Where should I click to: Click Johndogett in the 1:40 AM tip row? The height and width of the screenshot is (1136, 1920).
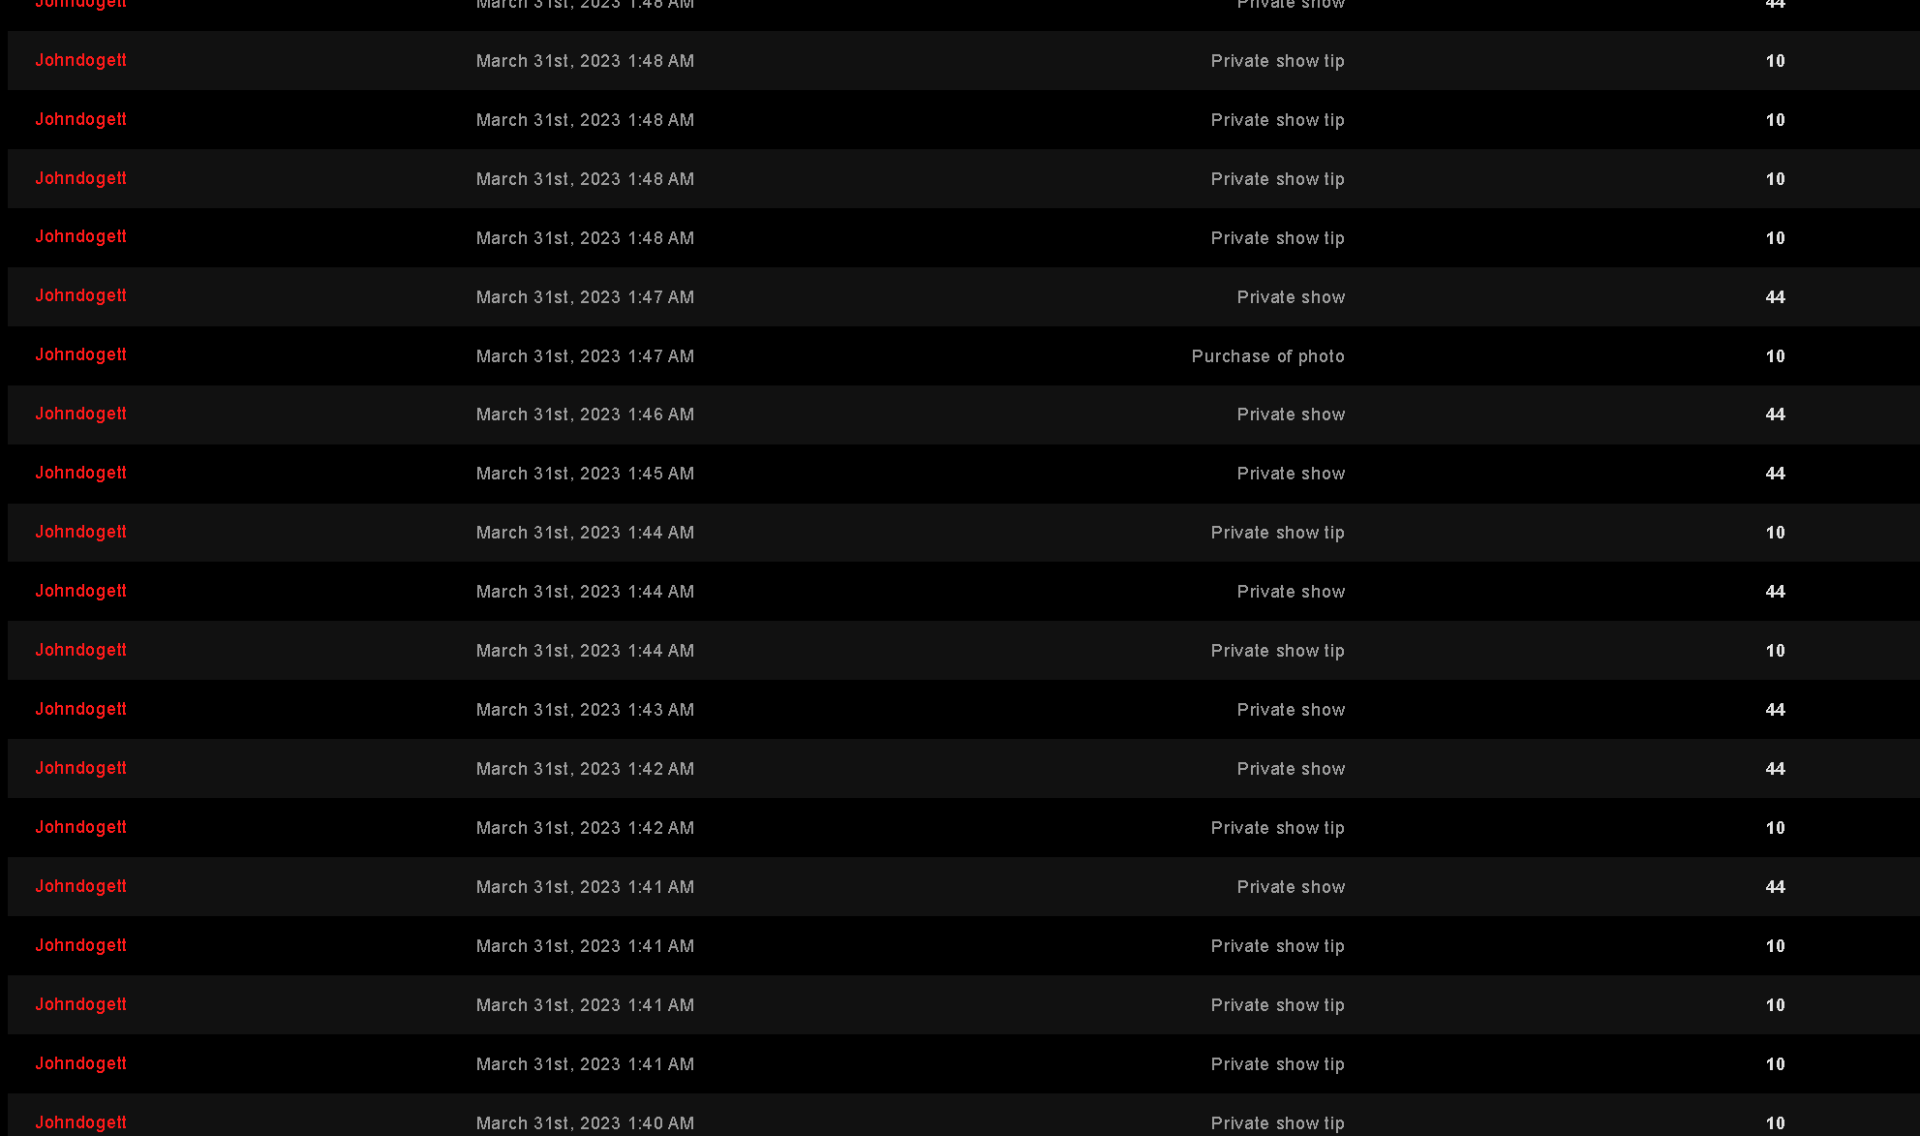pos(81,1122)
